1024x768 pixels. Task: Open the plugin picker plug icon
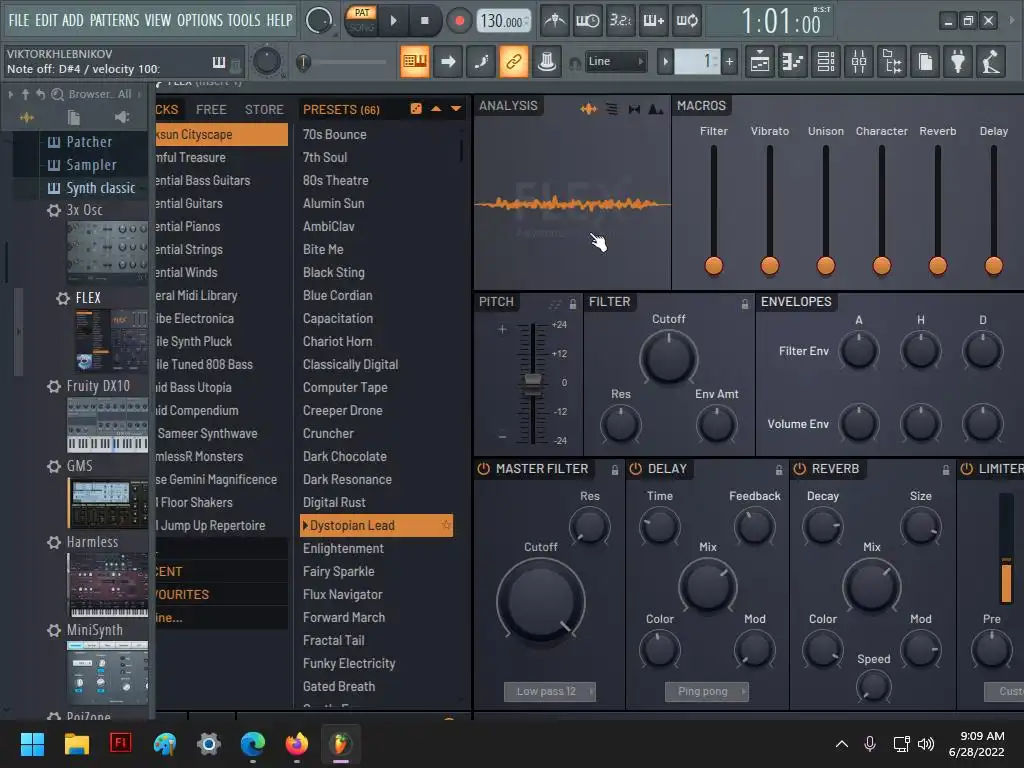pos(958,62)
